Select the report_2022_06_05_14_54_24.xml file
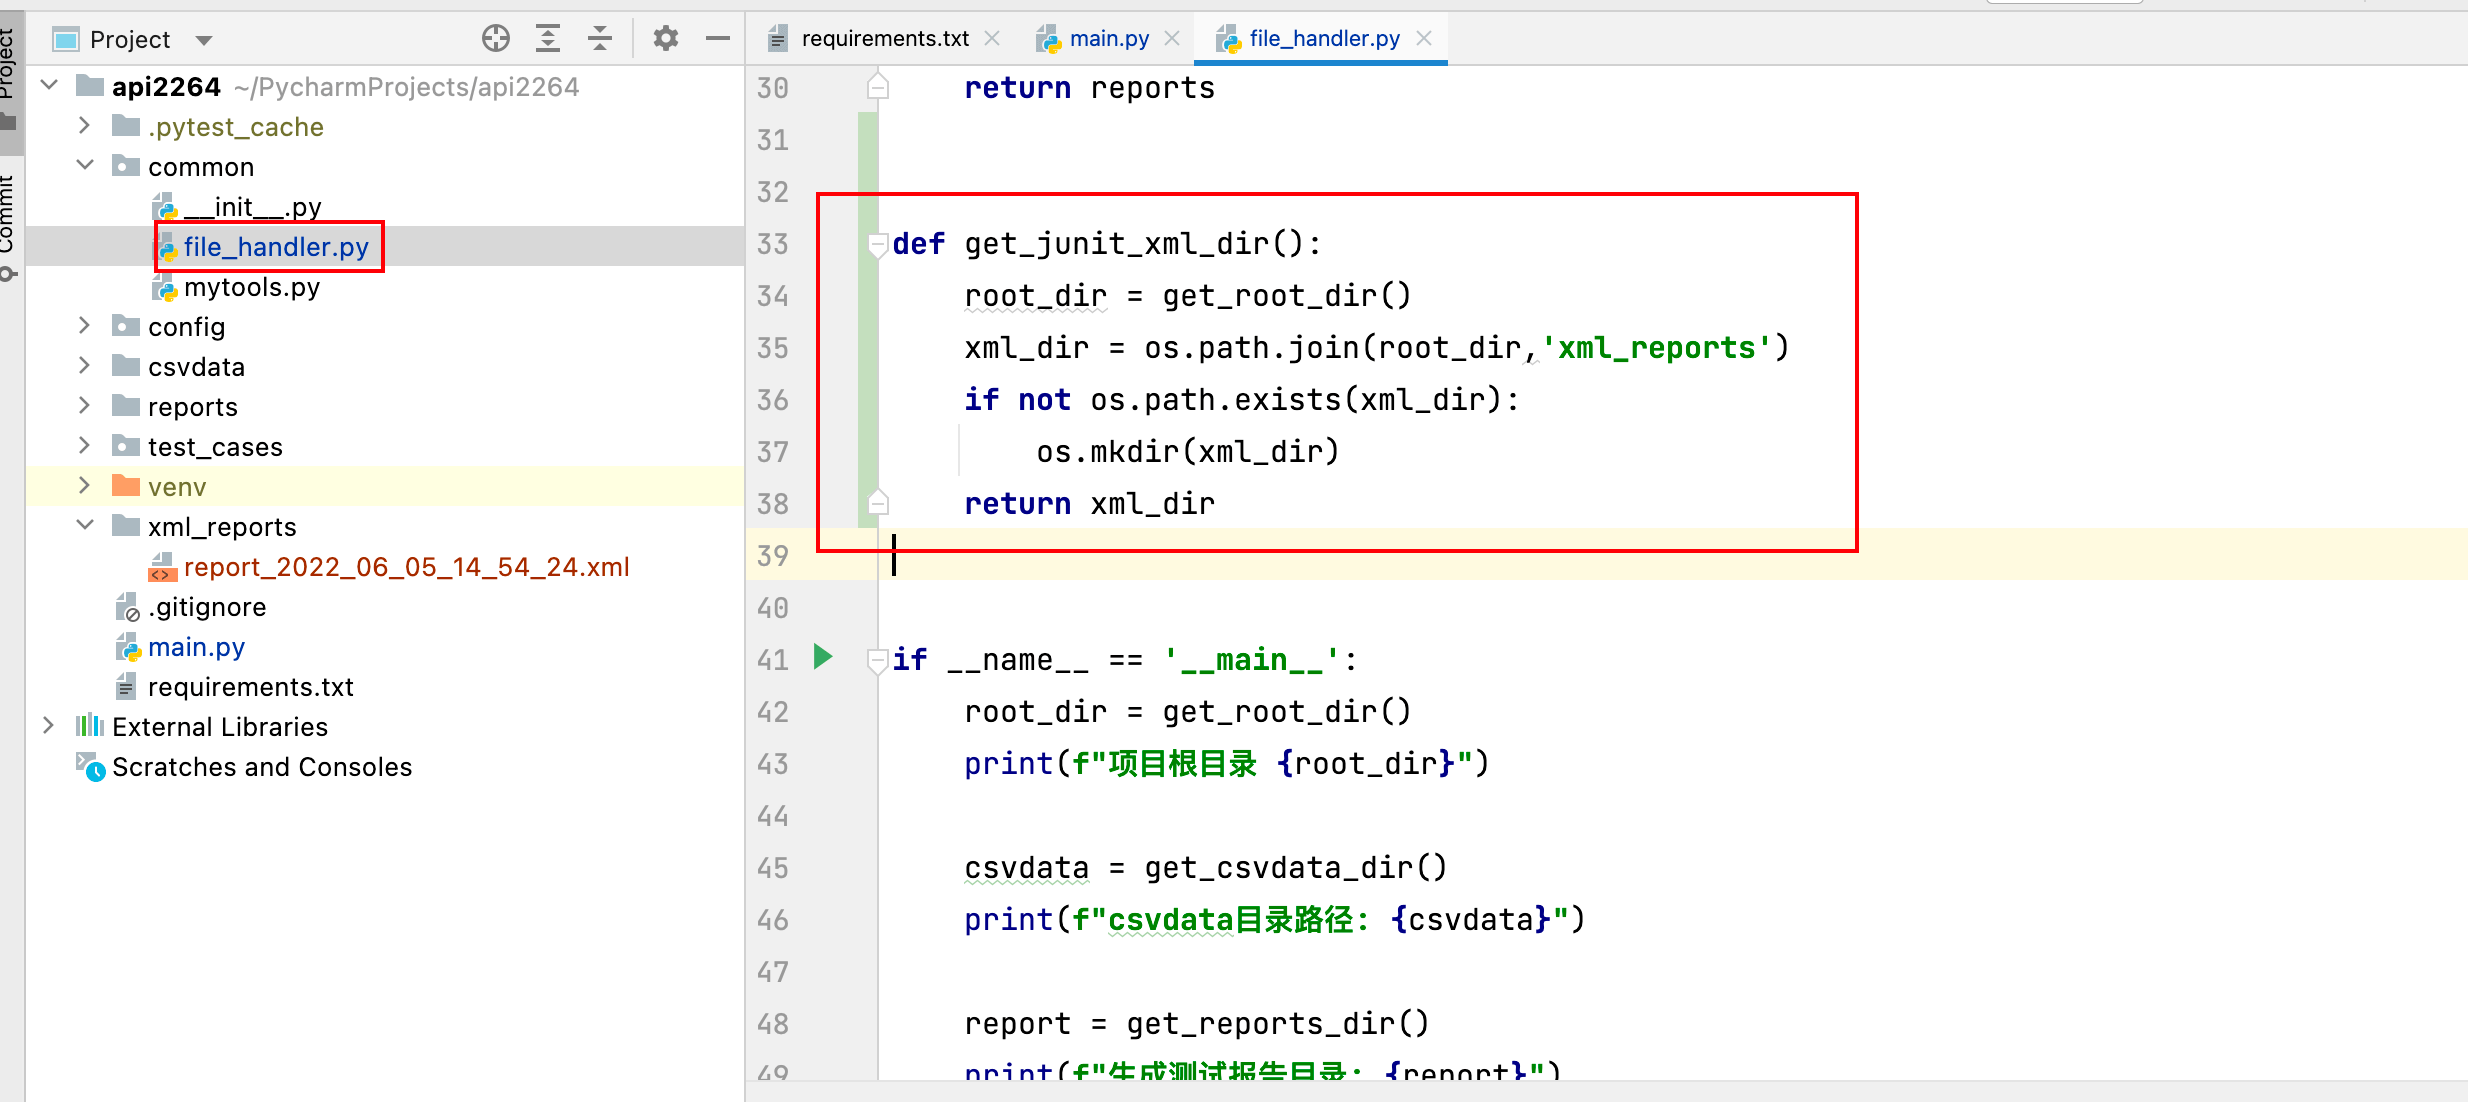Screen dimensions: 2468x1102 (406, 567)
